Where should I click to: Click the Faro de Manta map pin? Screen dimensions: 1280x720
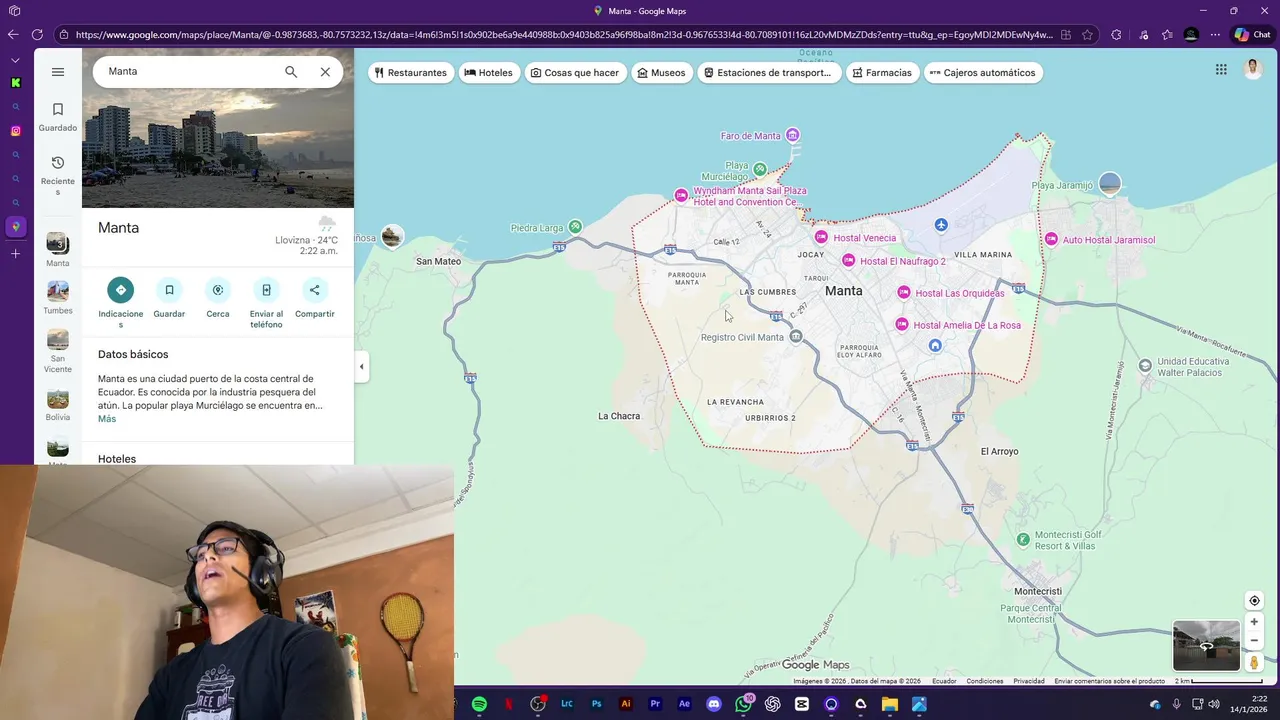coord(792,135)
